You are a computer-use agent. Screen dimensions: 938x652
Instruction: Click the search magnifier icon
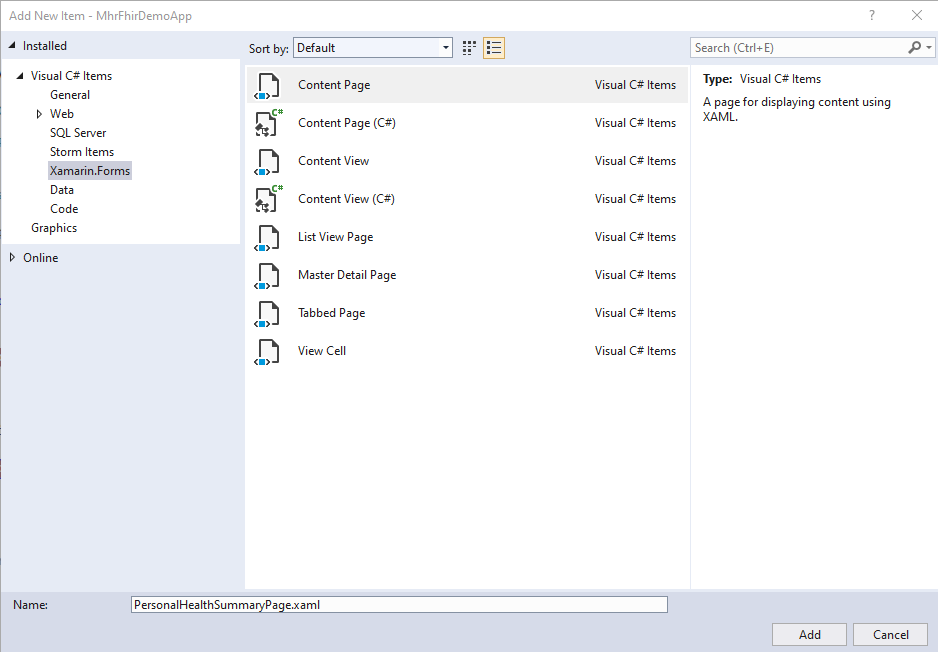pos(913,47)
